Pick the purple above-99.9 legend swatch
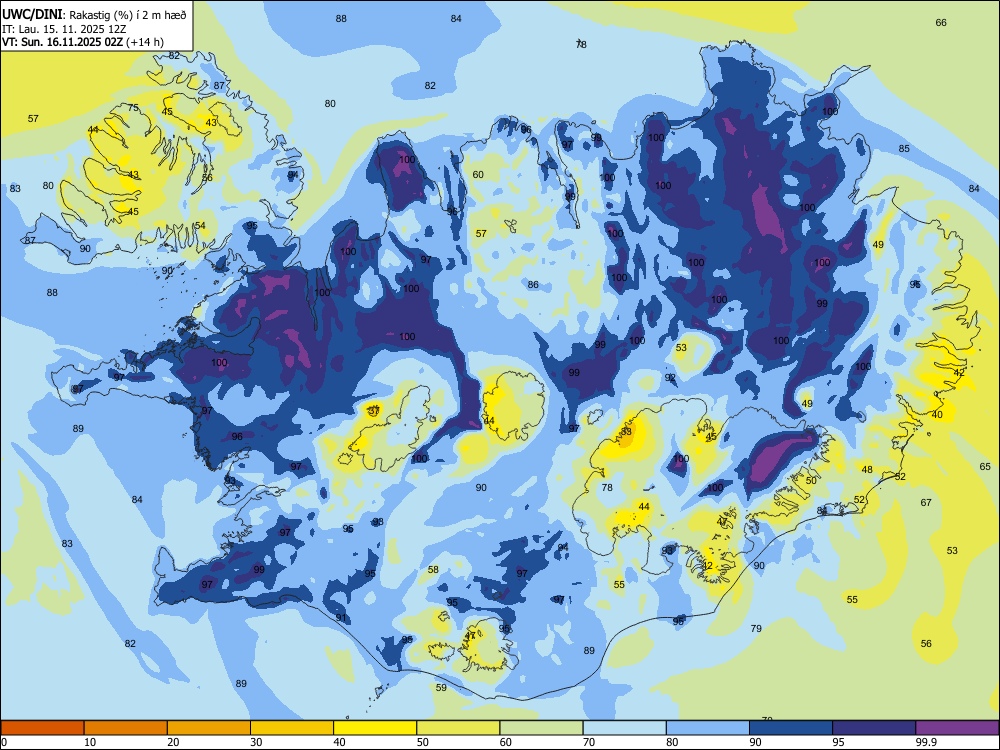This screenshot has height=750, width=1000. (957, 728)
